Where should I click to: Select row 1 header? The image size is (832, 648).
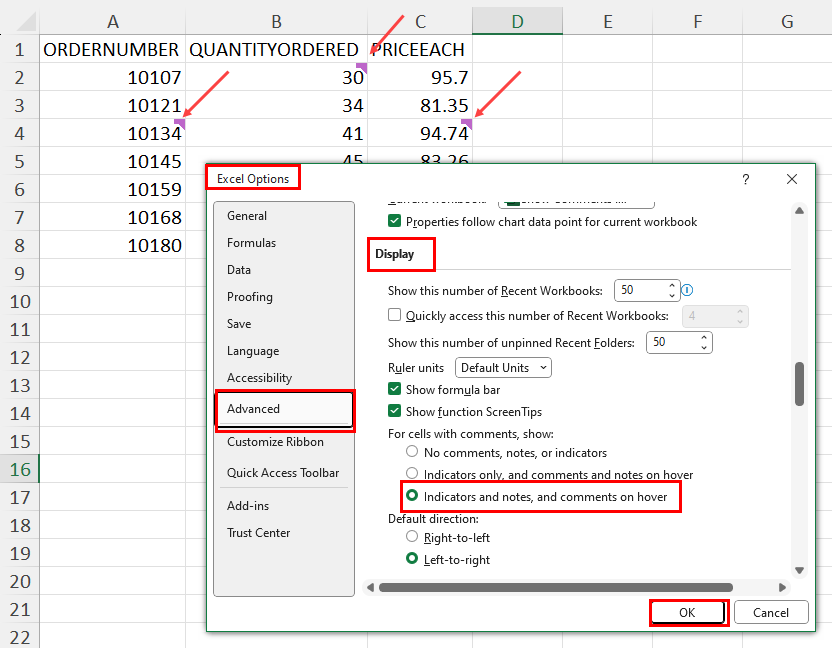[x=20, y=49]
